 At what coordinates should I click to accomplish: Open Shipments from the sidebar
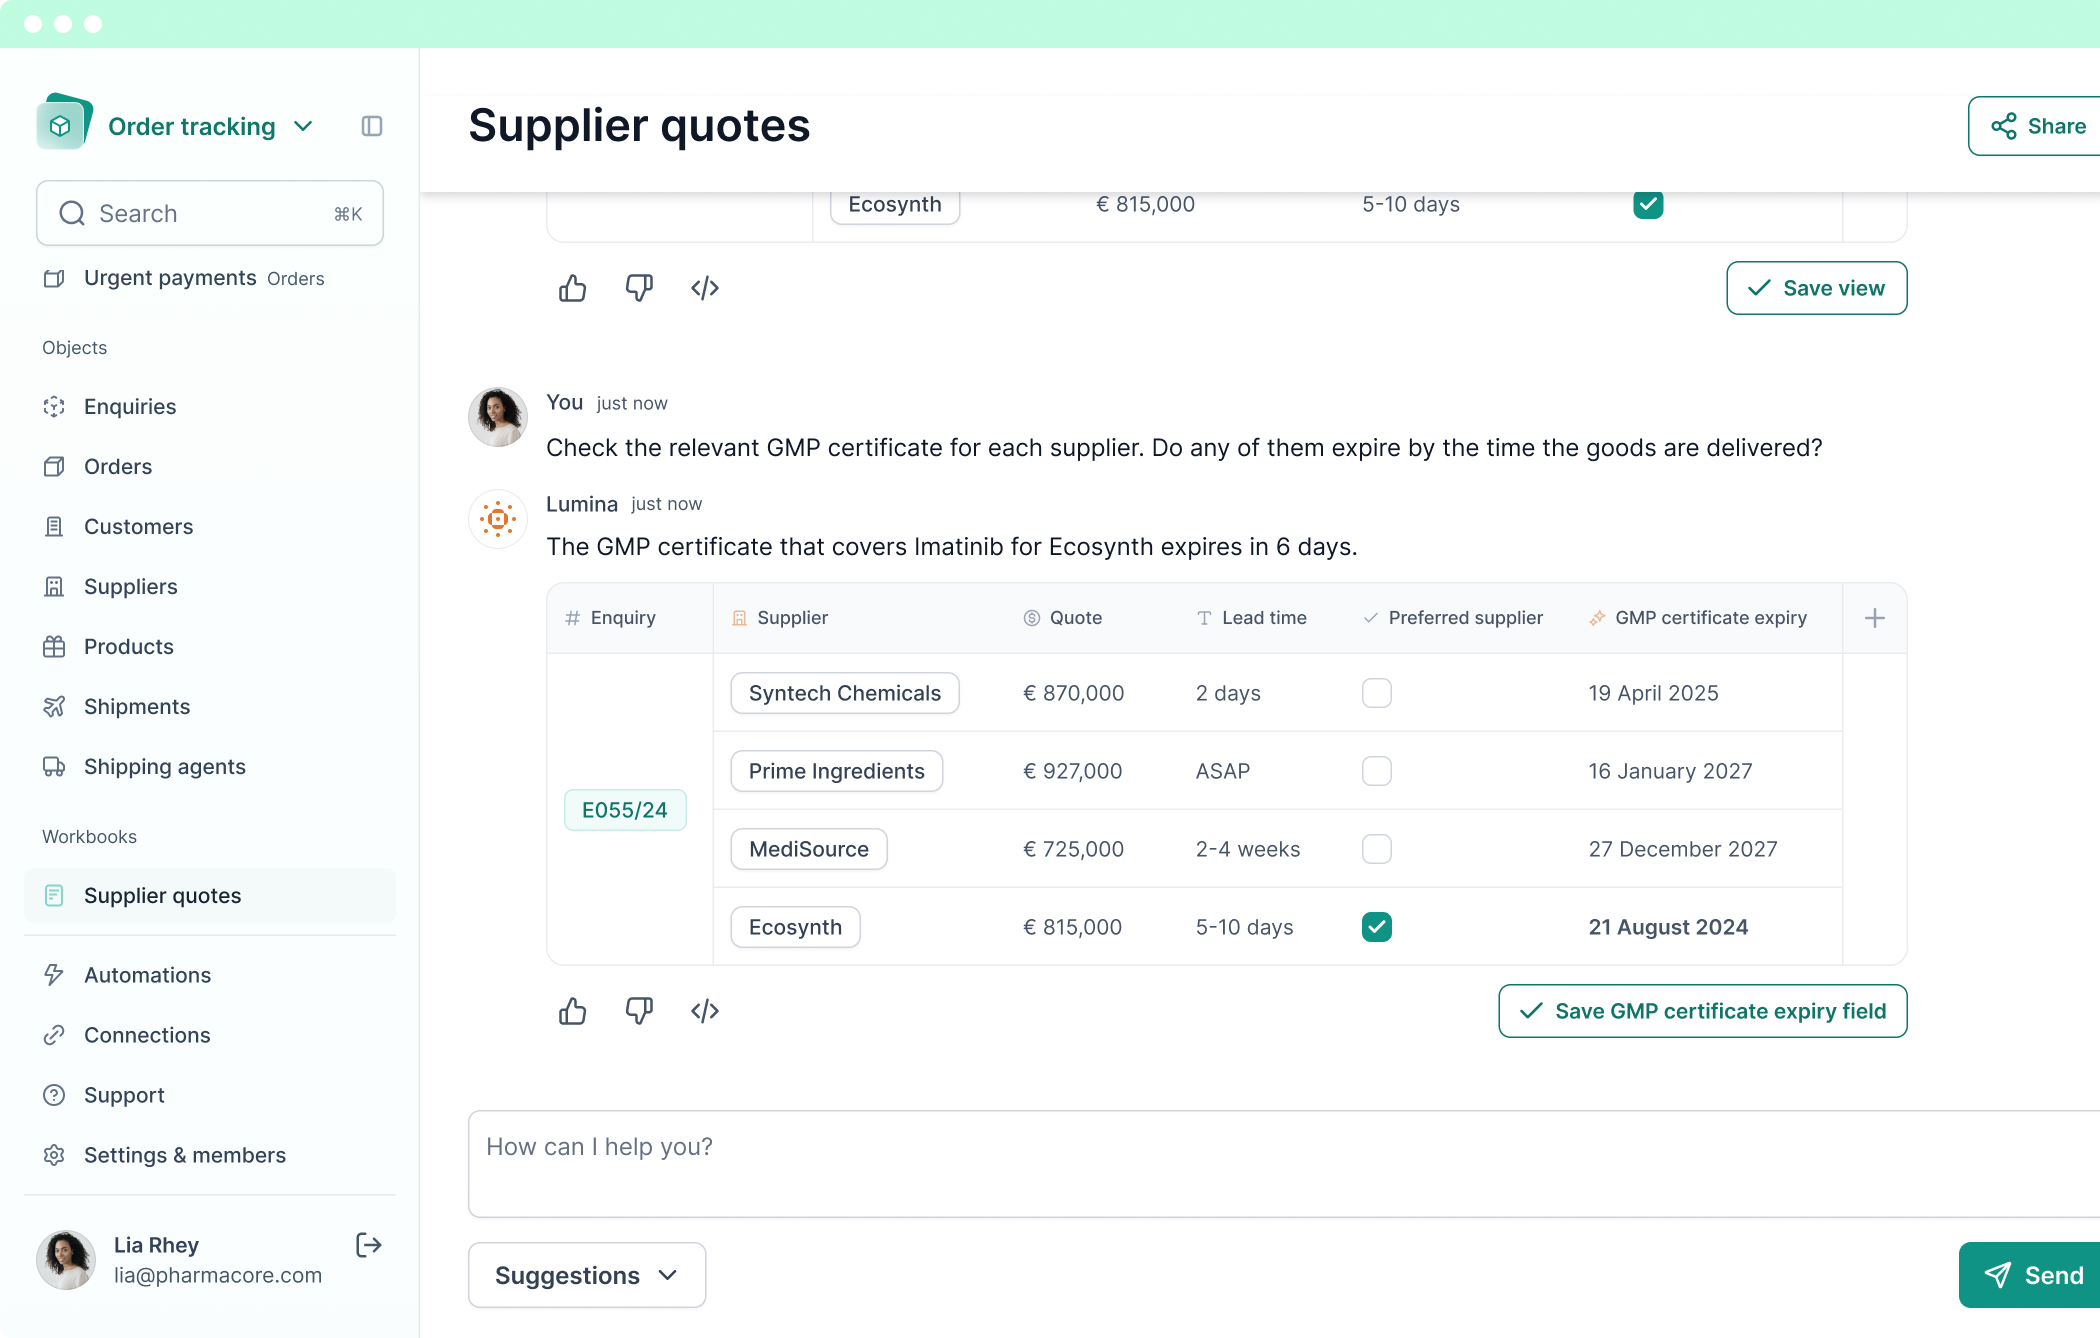(137, 706)
